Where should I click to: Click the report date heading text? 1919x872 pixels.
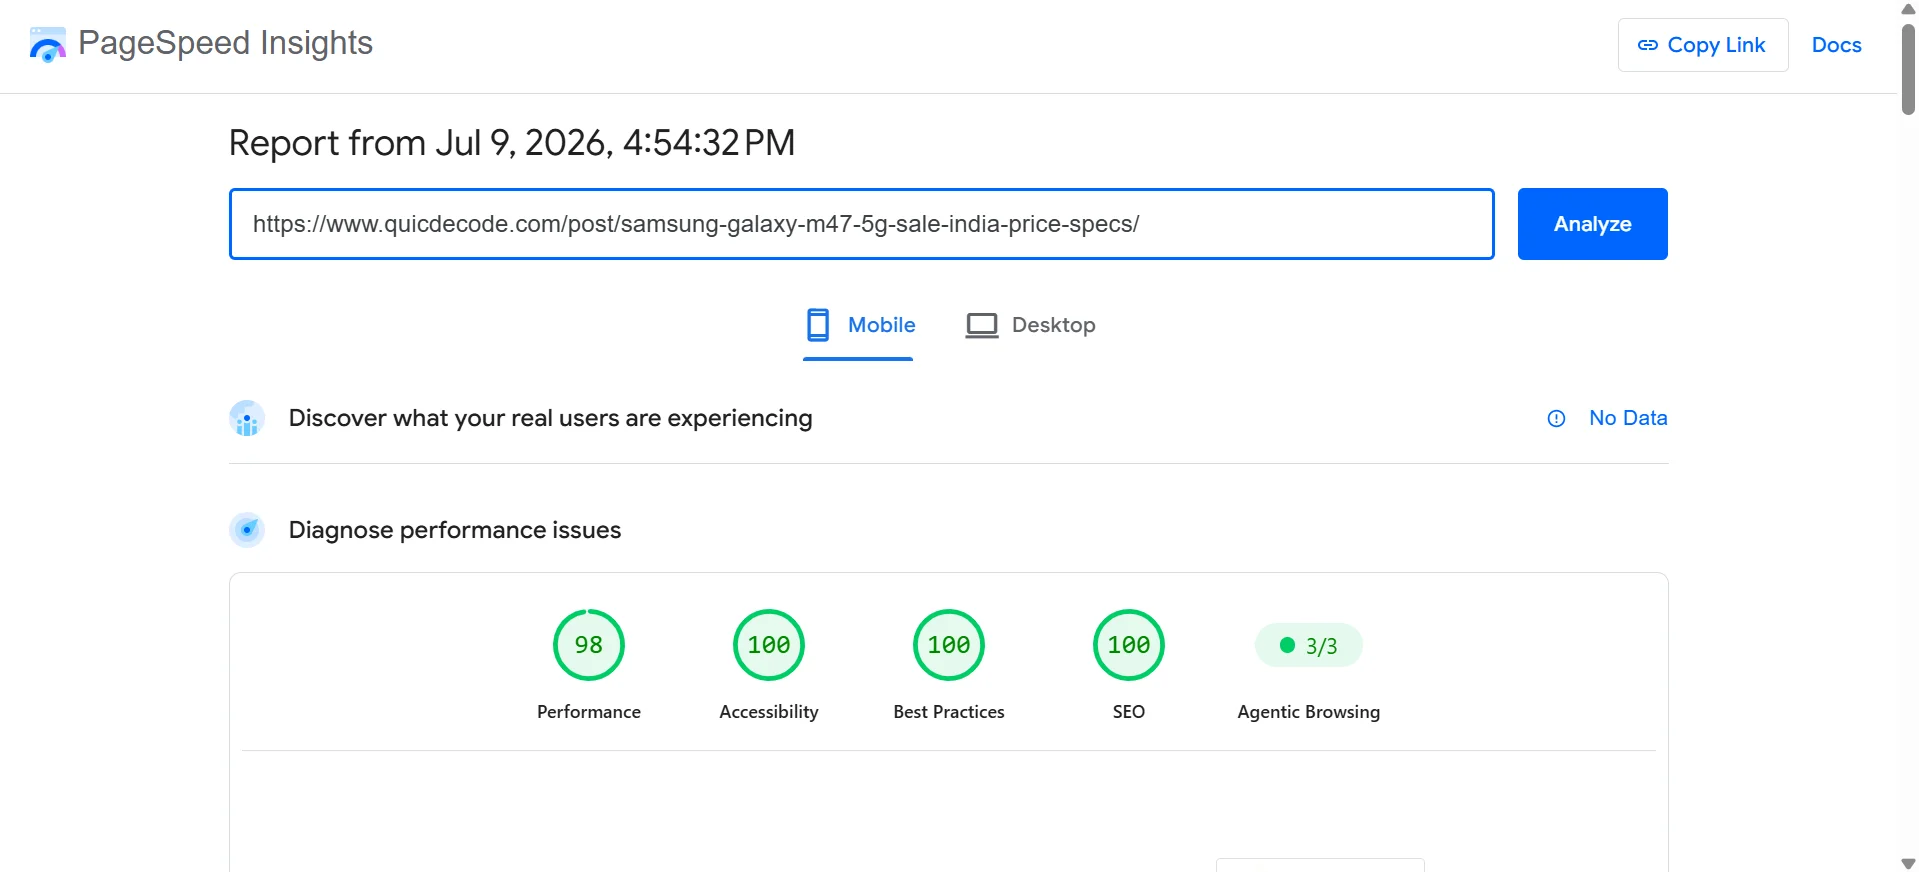512,143
